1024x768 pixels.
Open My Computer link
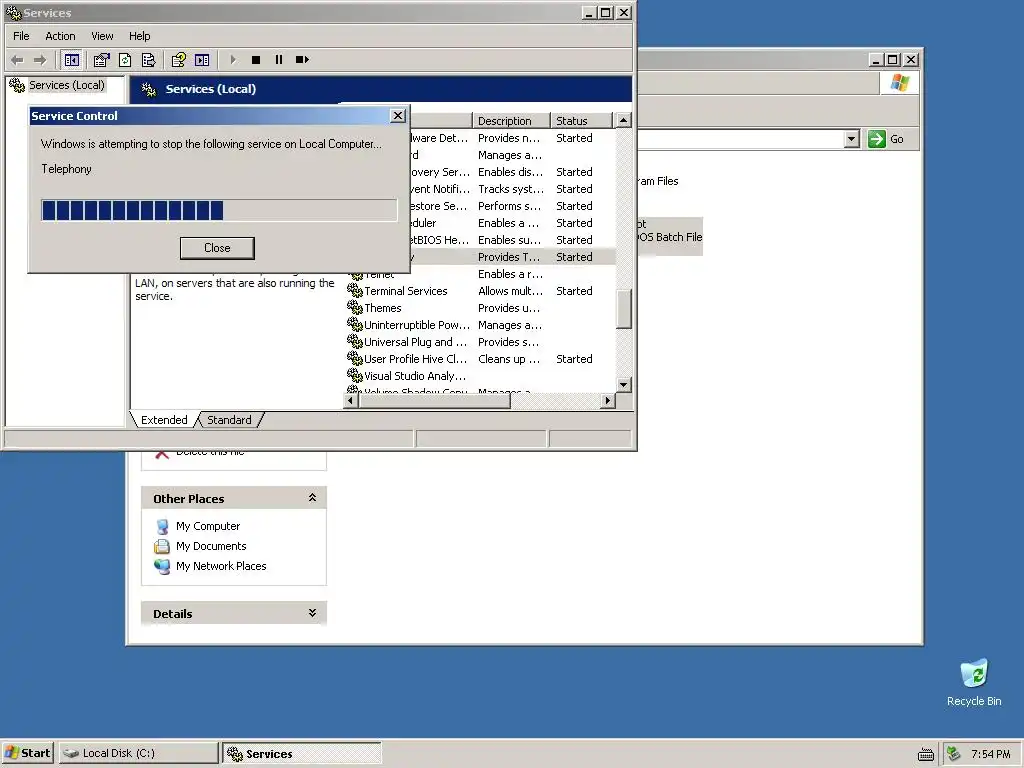tap(208, 526)
